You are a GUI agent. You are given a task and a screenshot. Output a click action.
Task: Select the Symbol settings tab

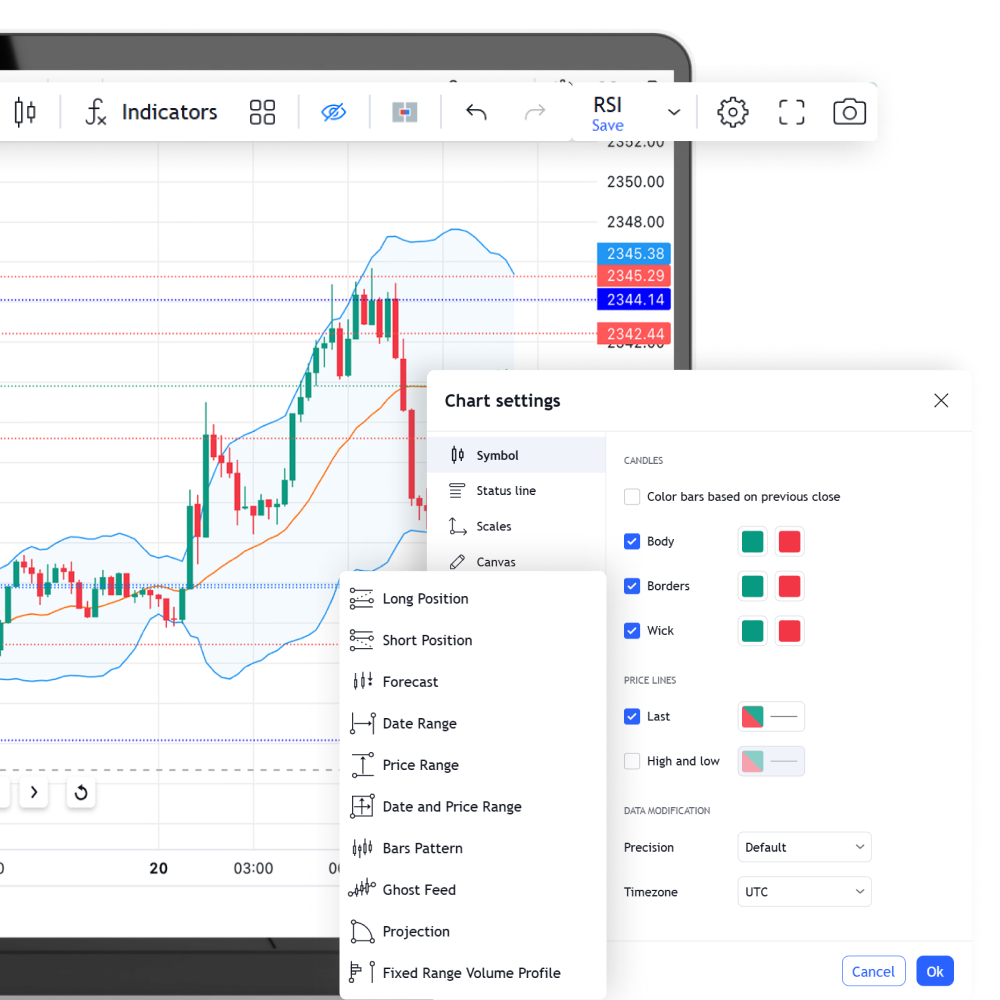[x=516, y=455]
